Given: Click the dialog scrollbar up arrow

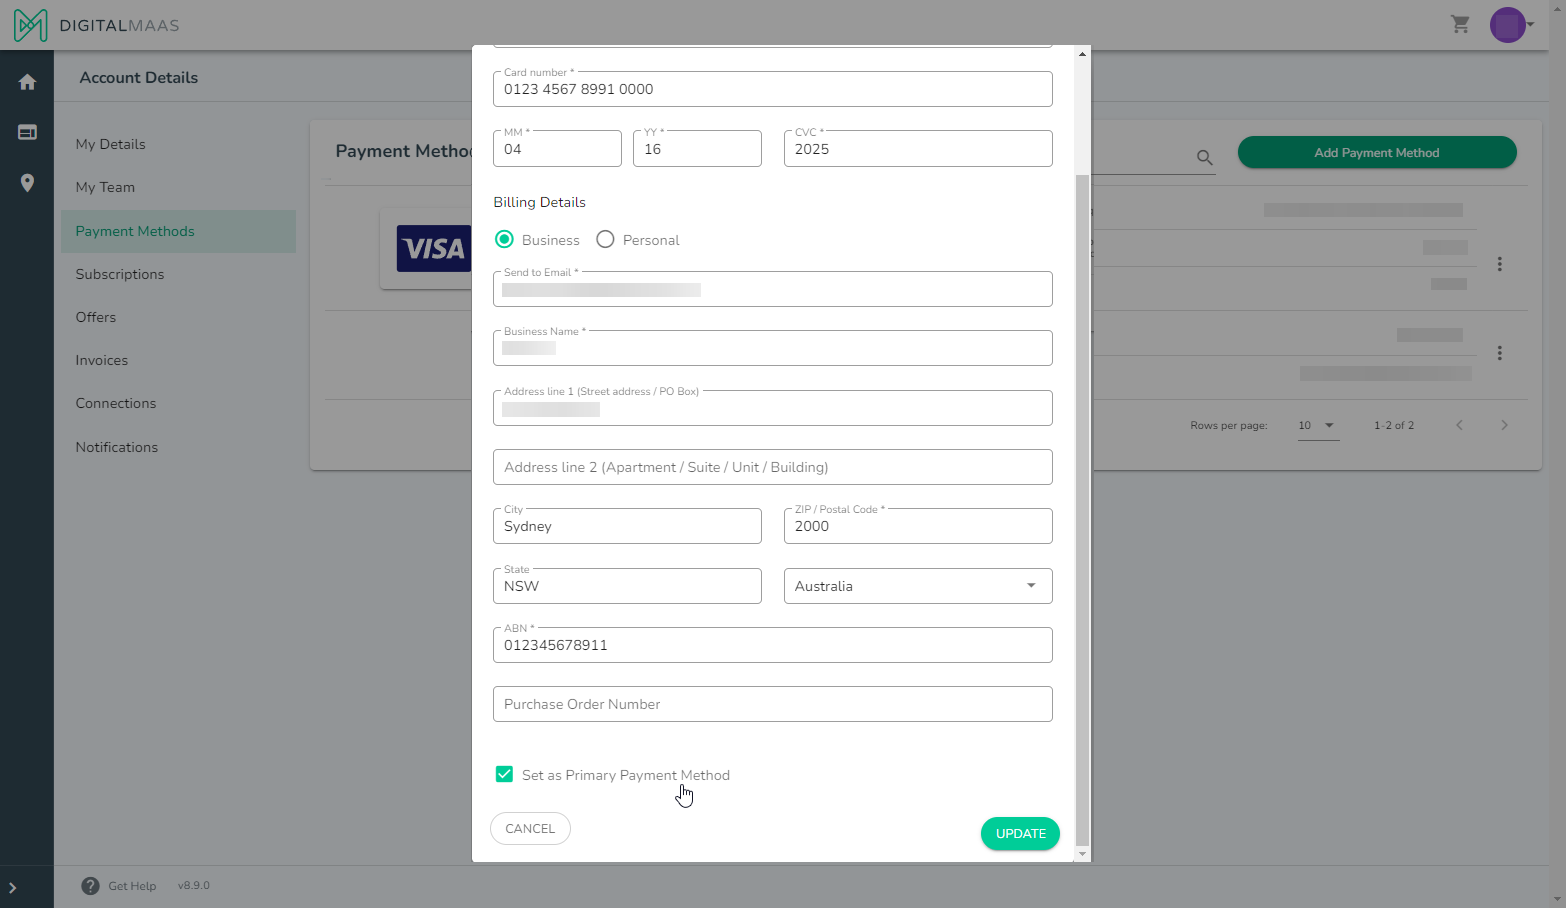Looking at the screenshot, I should click(1082, 54).
